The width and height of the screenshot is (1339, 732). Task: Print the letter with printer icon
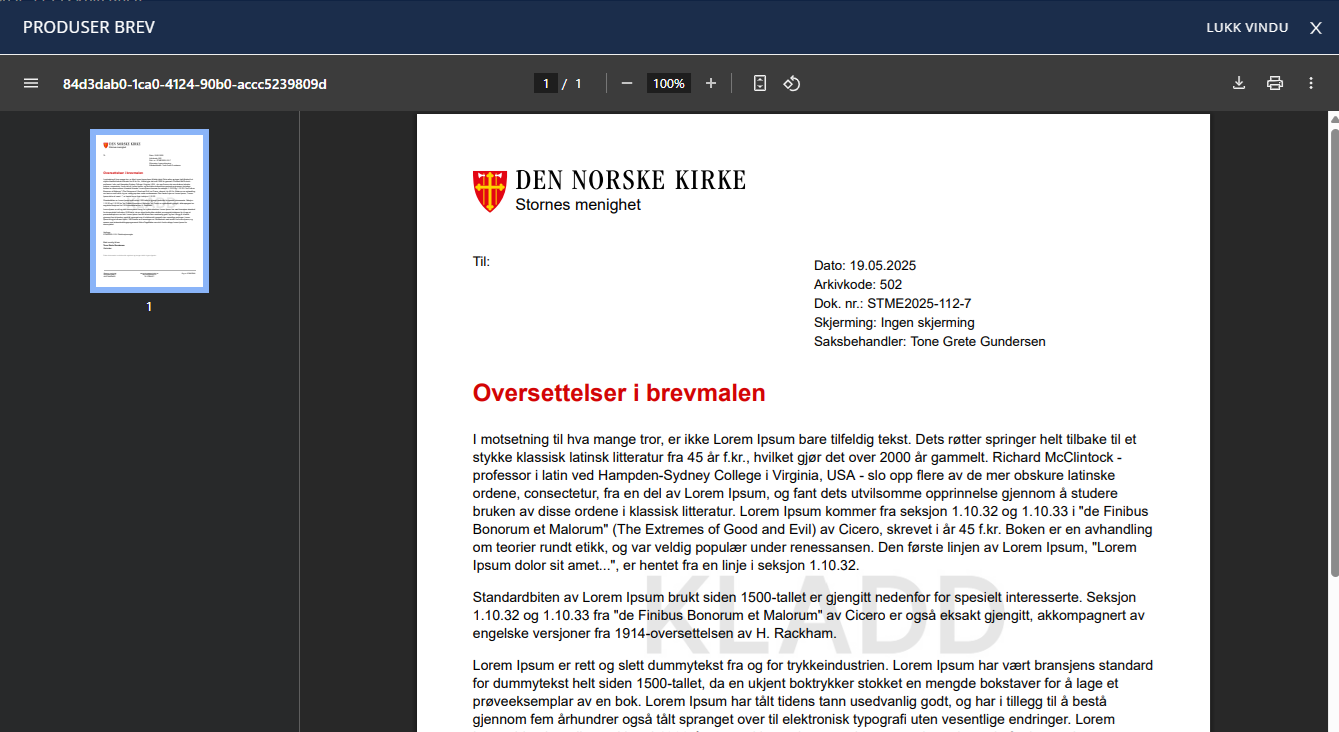[1275, 83]
